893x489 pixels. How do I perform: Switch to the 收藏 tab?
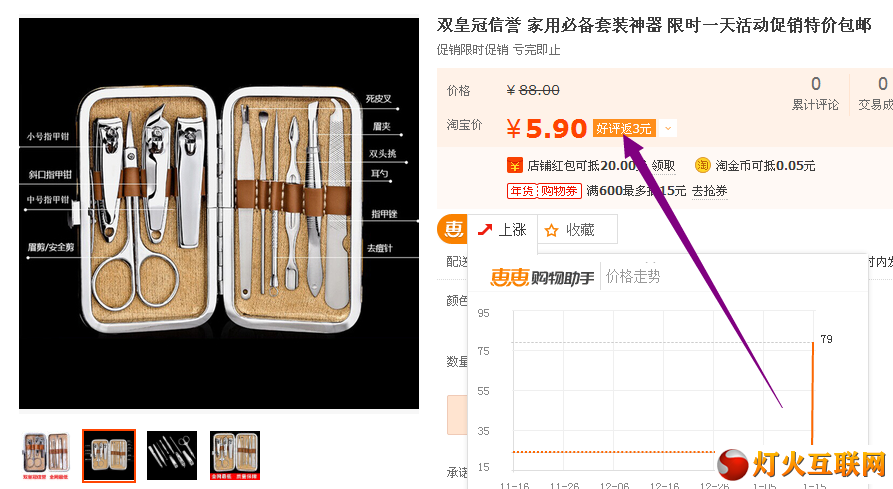point(577,230)
